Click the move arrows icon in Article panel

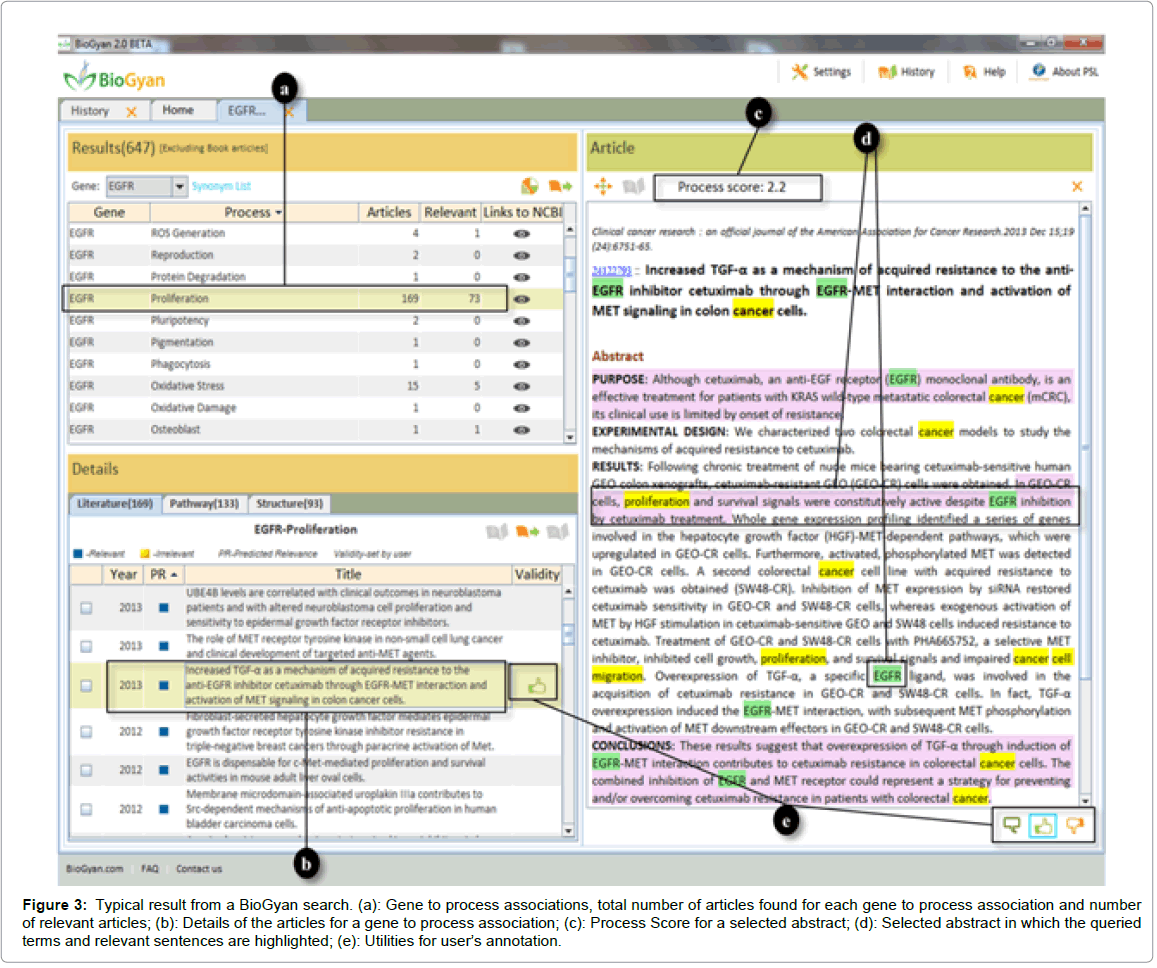(x=603, y=187)
